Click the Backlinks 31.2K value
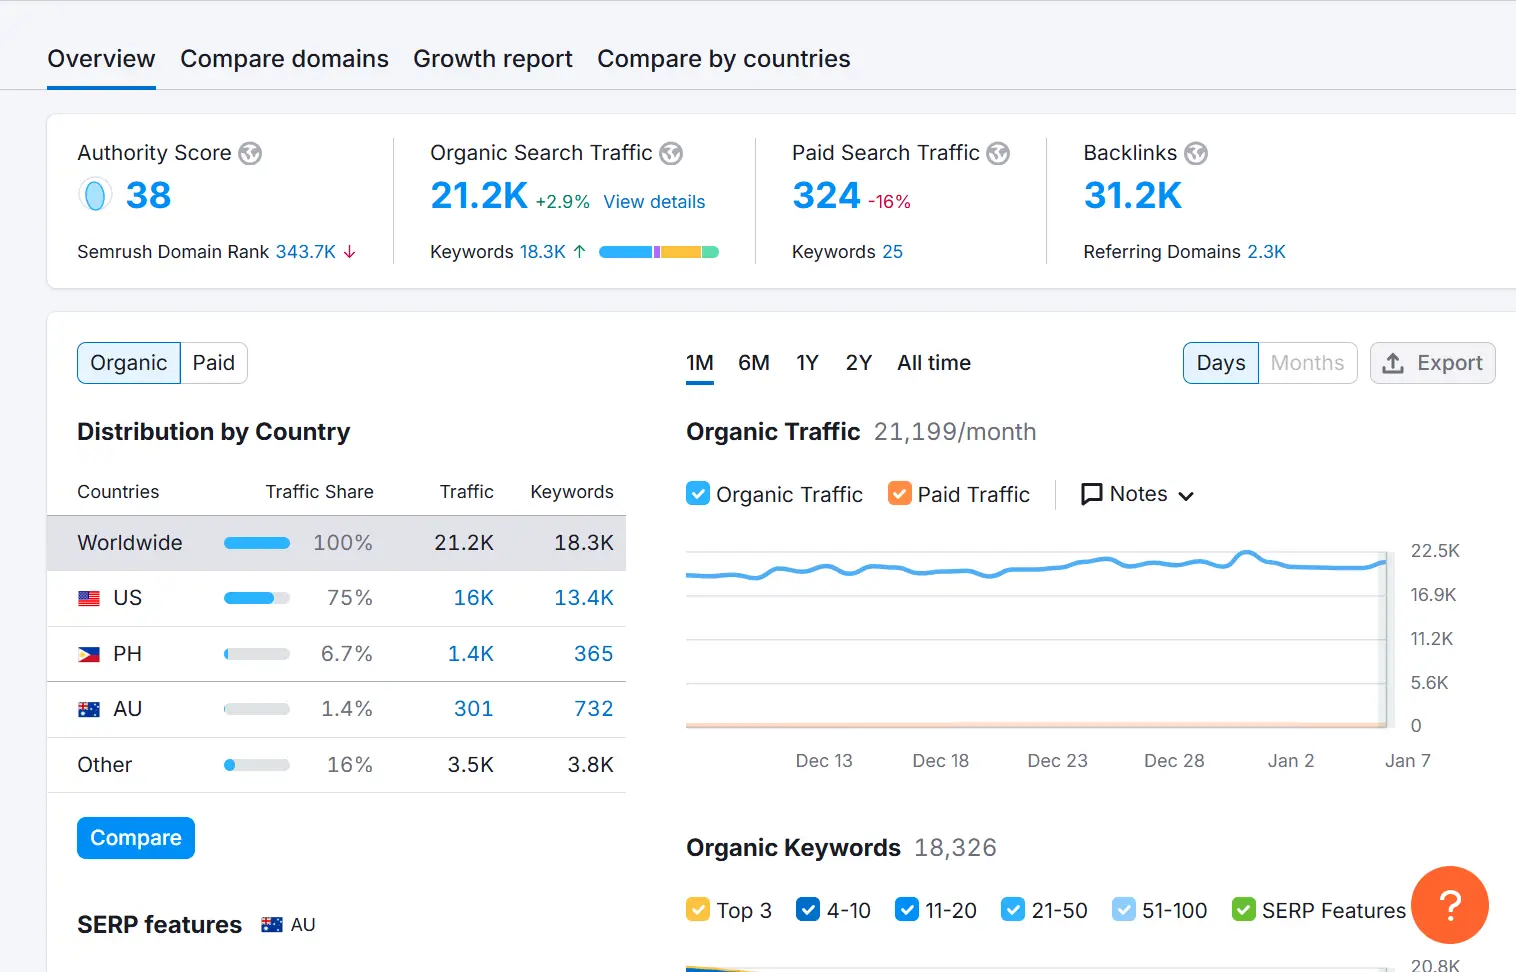Image resolution: width=1516 pixels, height=972 pixels. [x=1133, y=196]
